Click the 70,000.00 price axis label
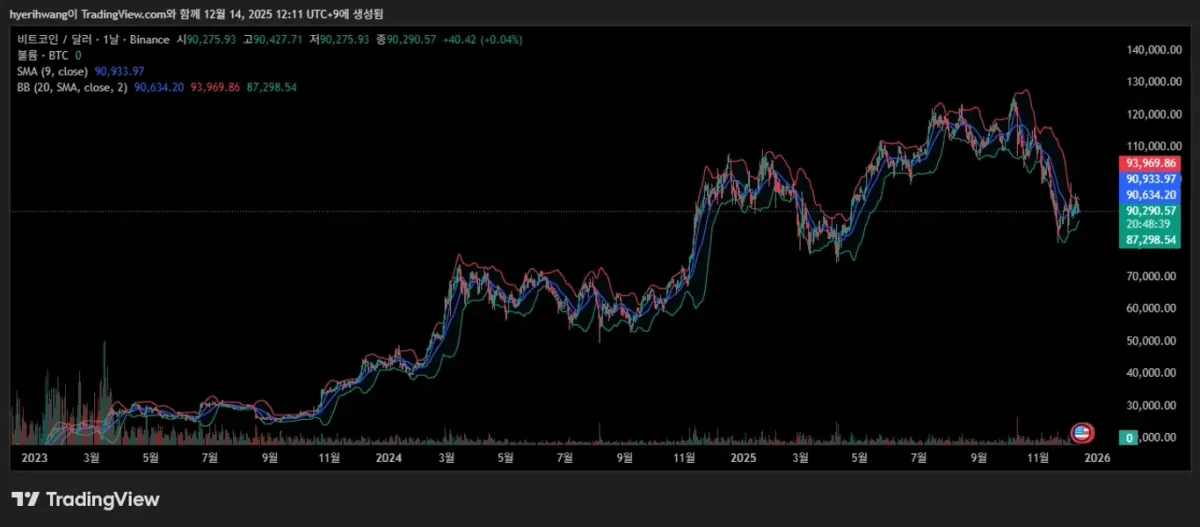This screenshot has width=1200, height=527. [x=1151, y=276]
